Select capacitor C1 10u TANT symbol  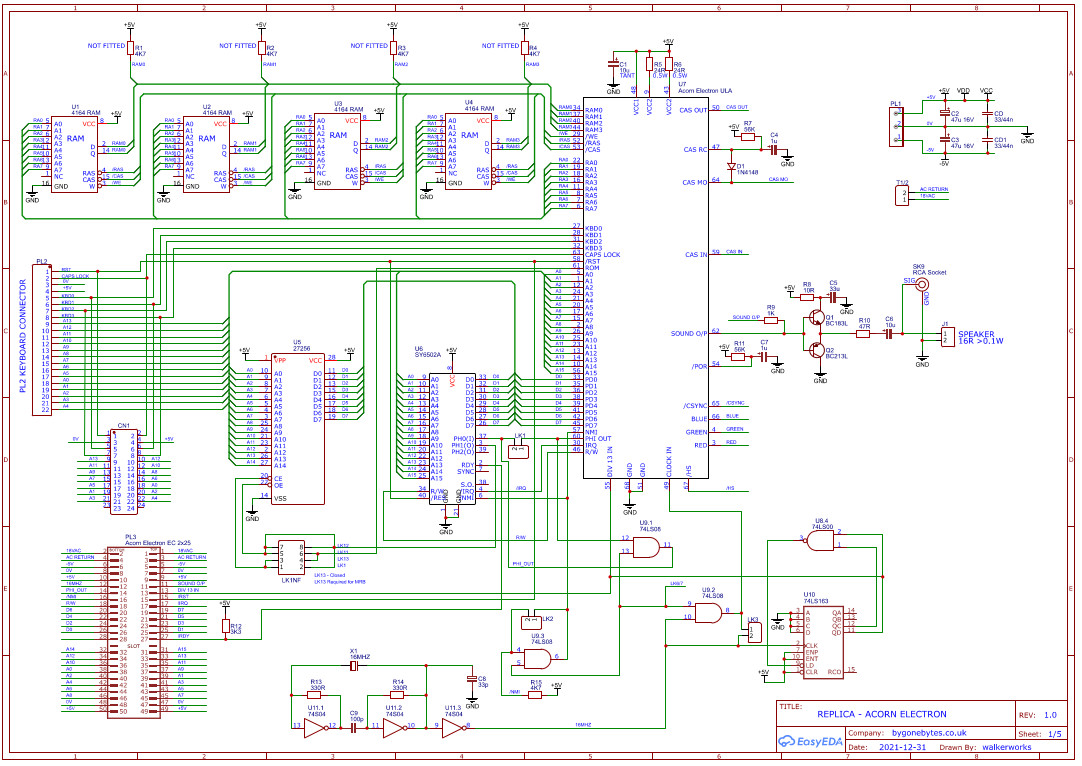613,64
